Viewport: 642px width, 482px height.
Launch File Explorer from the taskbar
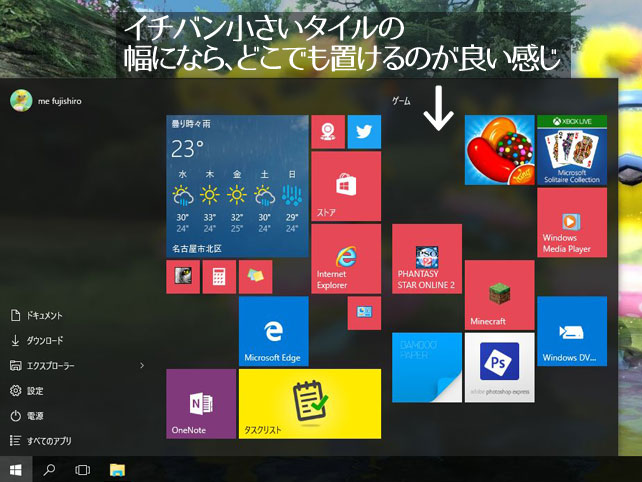point(118,470)
